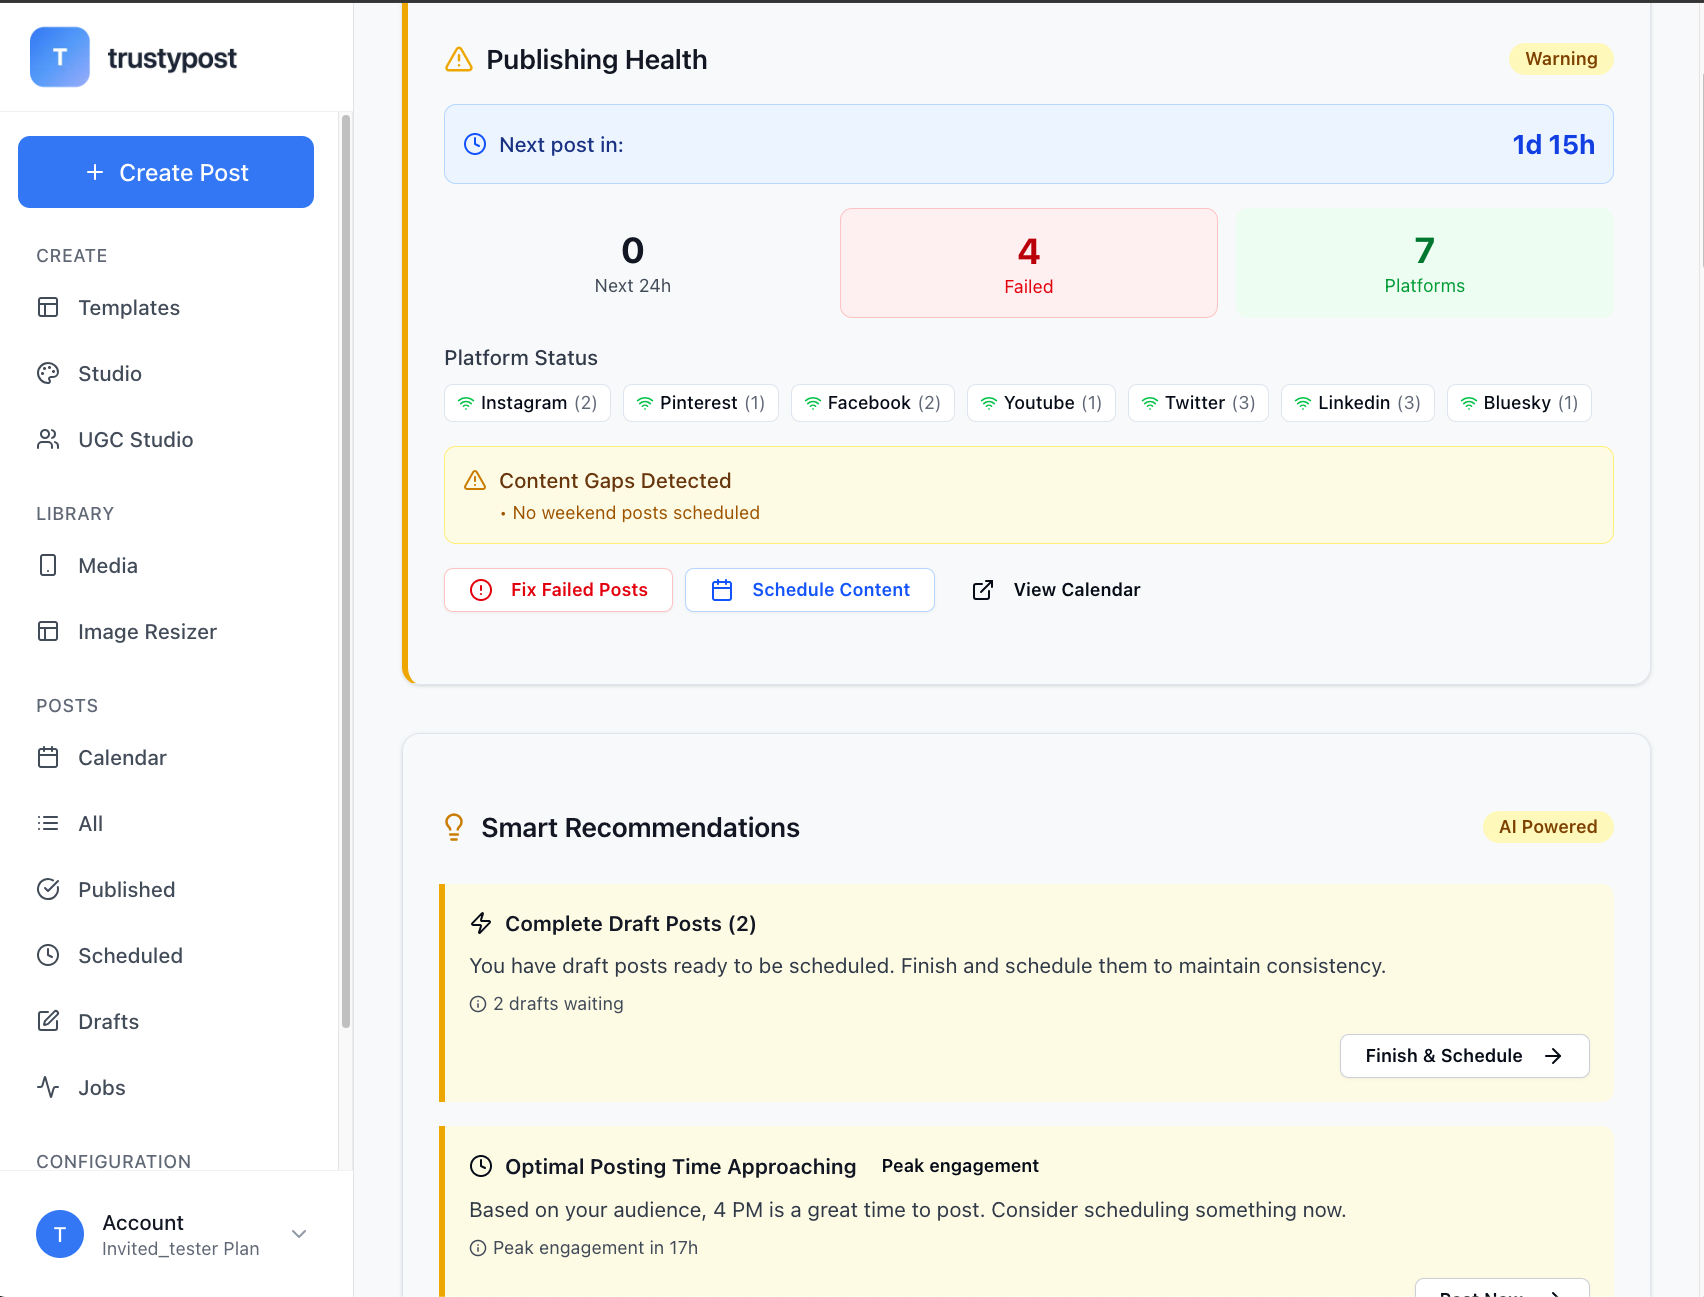Click Fix Failed Posts button
The image size is (1704, 1297).
pyautogui.click(x=558, y=590)
